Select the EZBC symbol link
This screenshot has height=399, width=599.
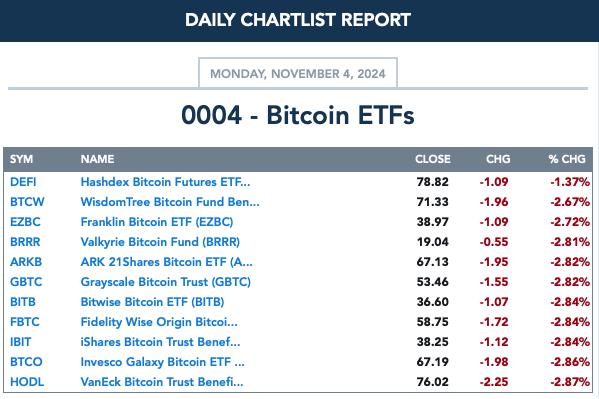pyautogui.click(x=25, y=222)
